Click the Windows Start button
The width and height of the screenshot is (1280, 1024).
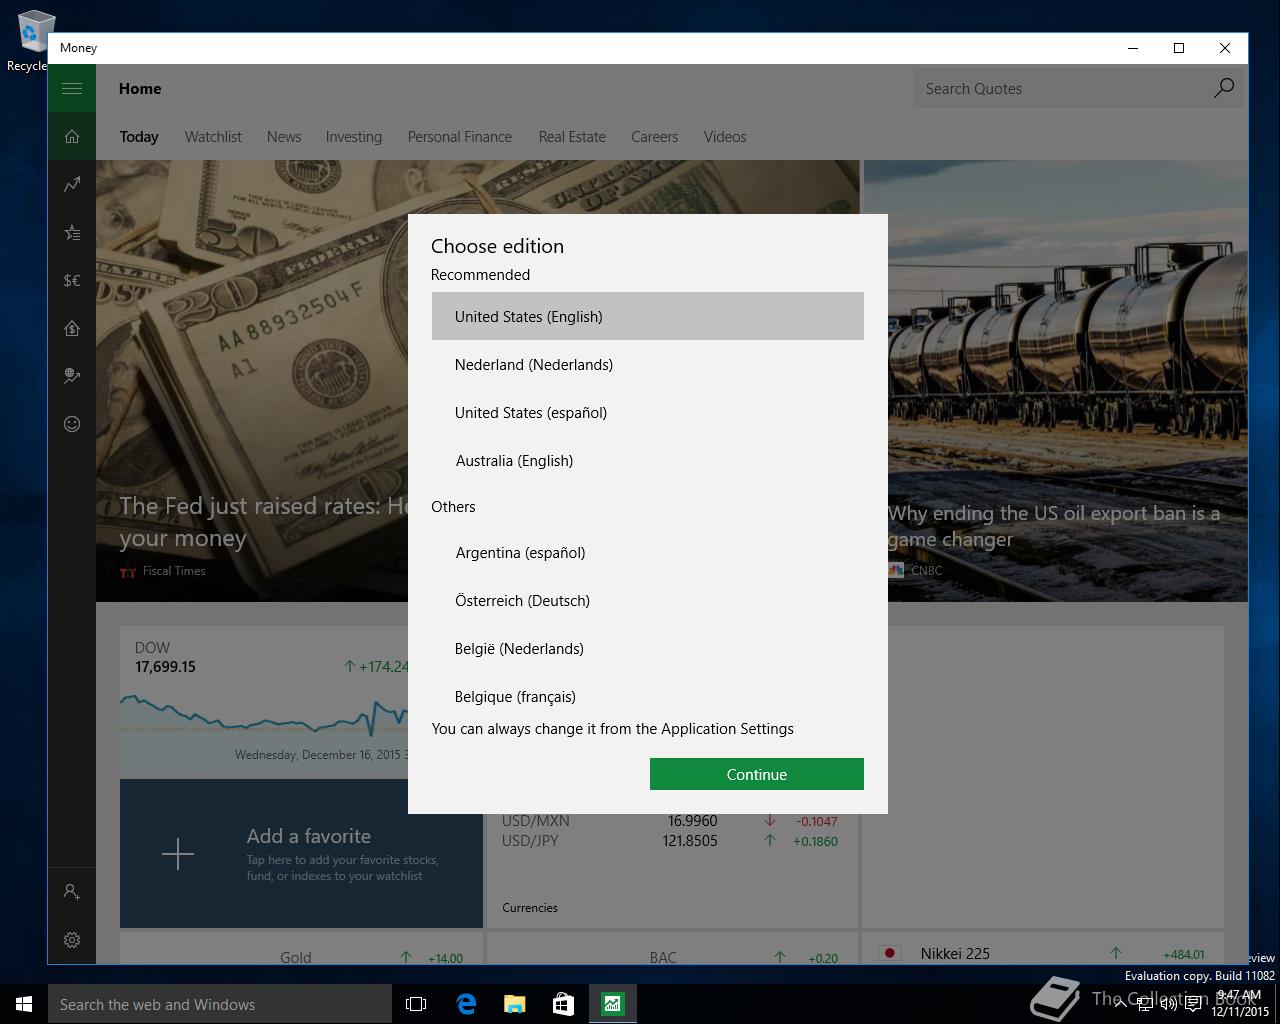[x=24, y=1004]
